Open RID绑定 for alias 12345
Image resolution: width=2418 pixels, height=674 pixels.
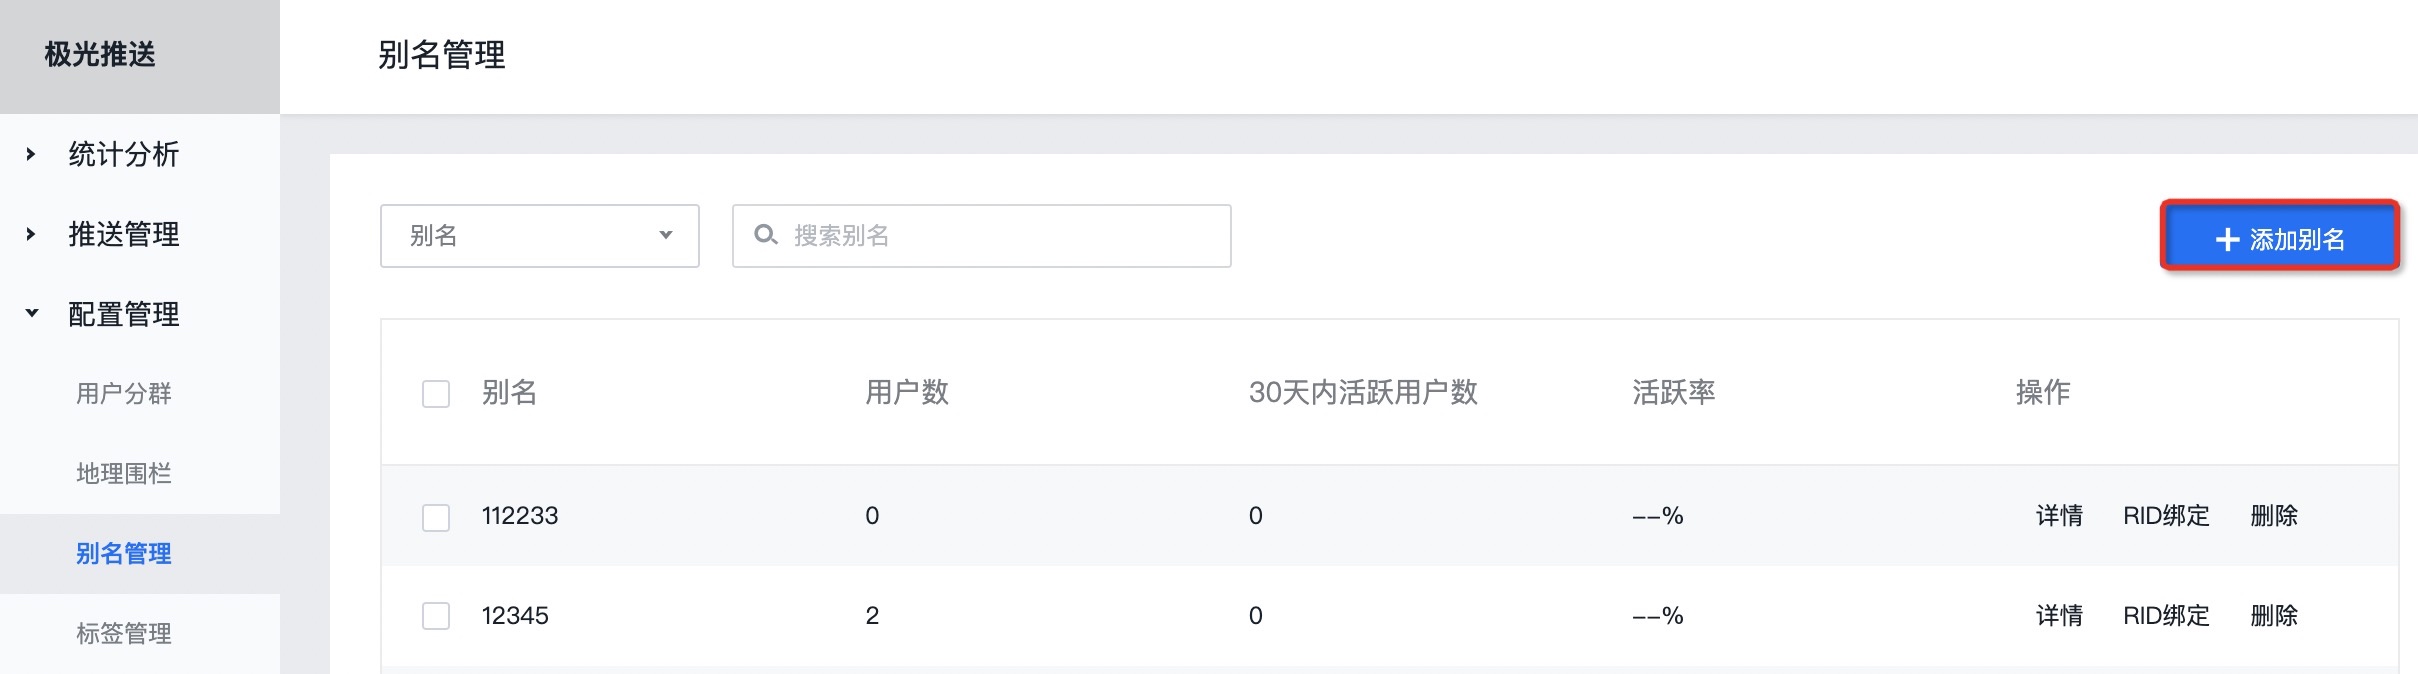click(2166, 616)
